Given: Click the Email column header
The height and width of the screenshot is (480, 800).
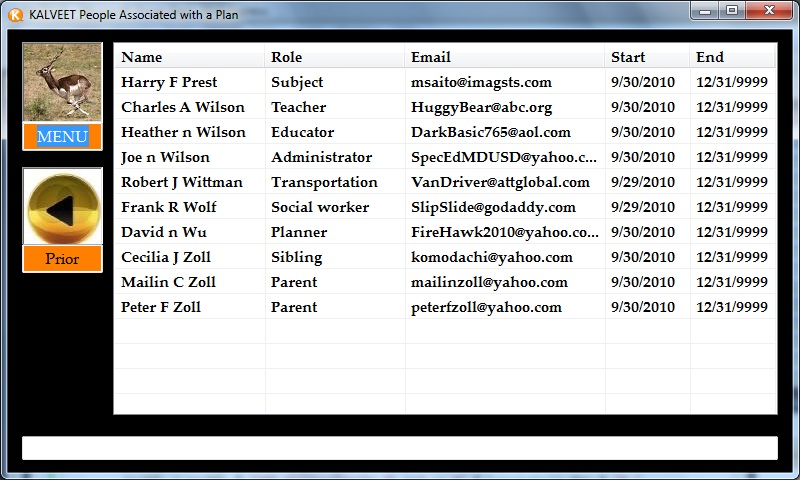Looking at the screenshot, I should (504, 57).
